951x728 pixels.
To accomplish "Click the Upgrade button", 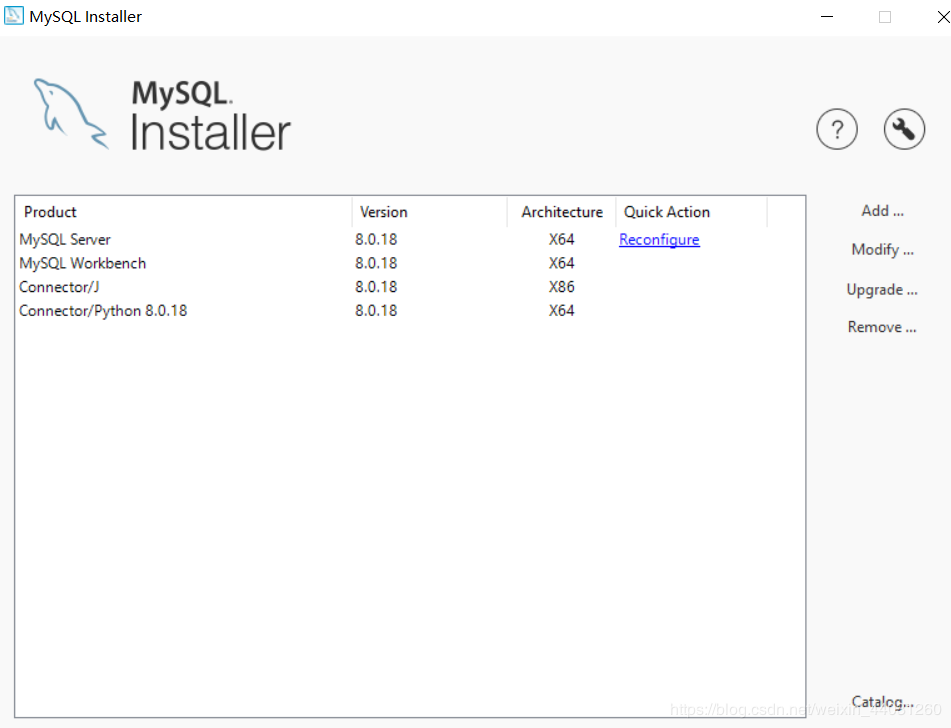I will point(881,289).
